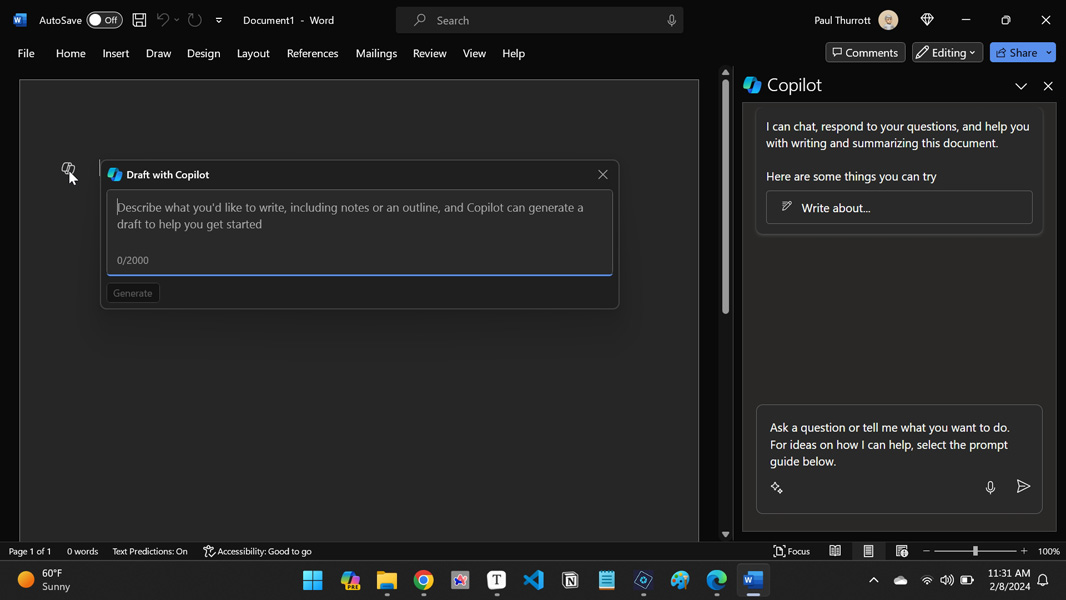
Task: Click the document scrollbar down arrow
Action: click(725, 534)
